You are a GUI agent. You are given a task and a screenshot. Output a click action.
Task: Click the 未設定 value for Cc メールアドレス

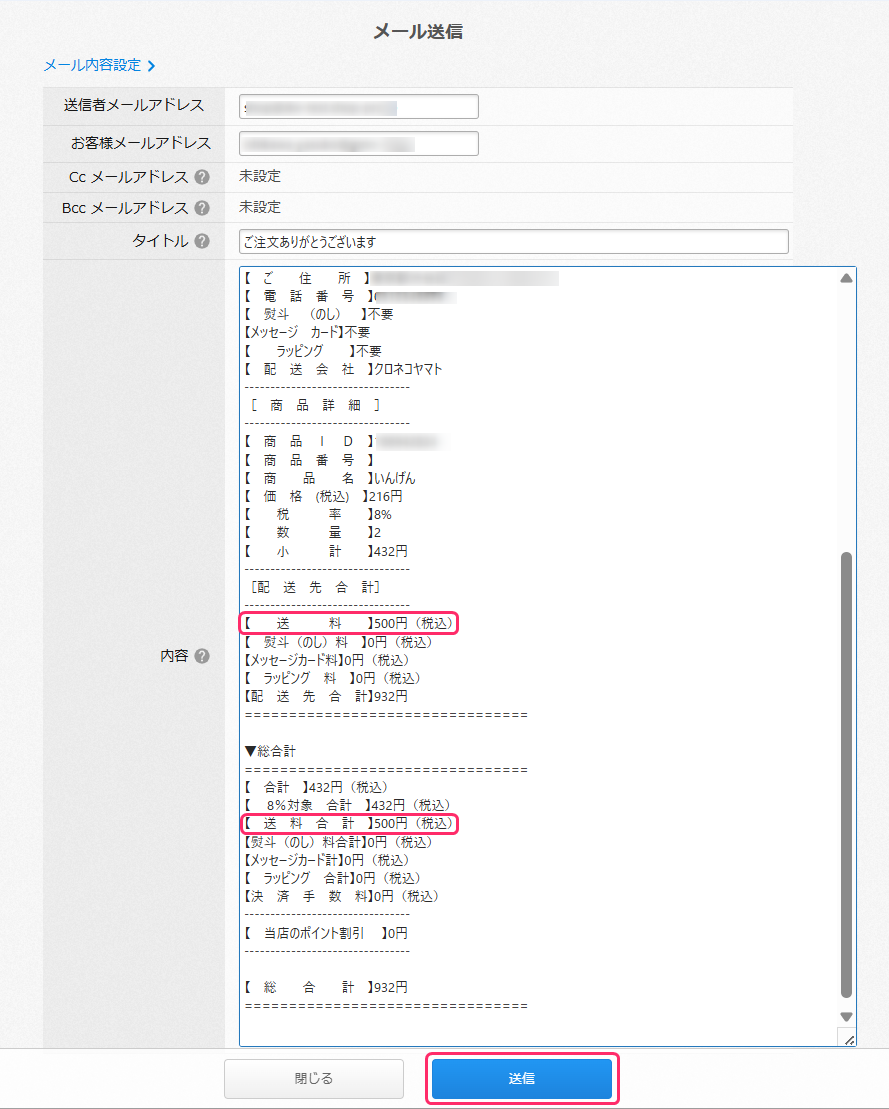point(260,177)
